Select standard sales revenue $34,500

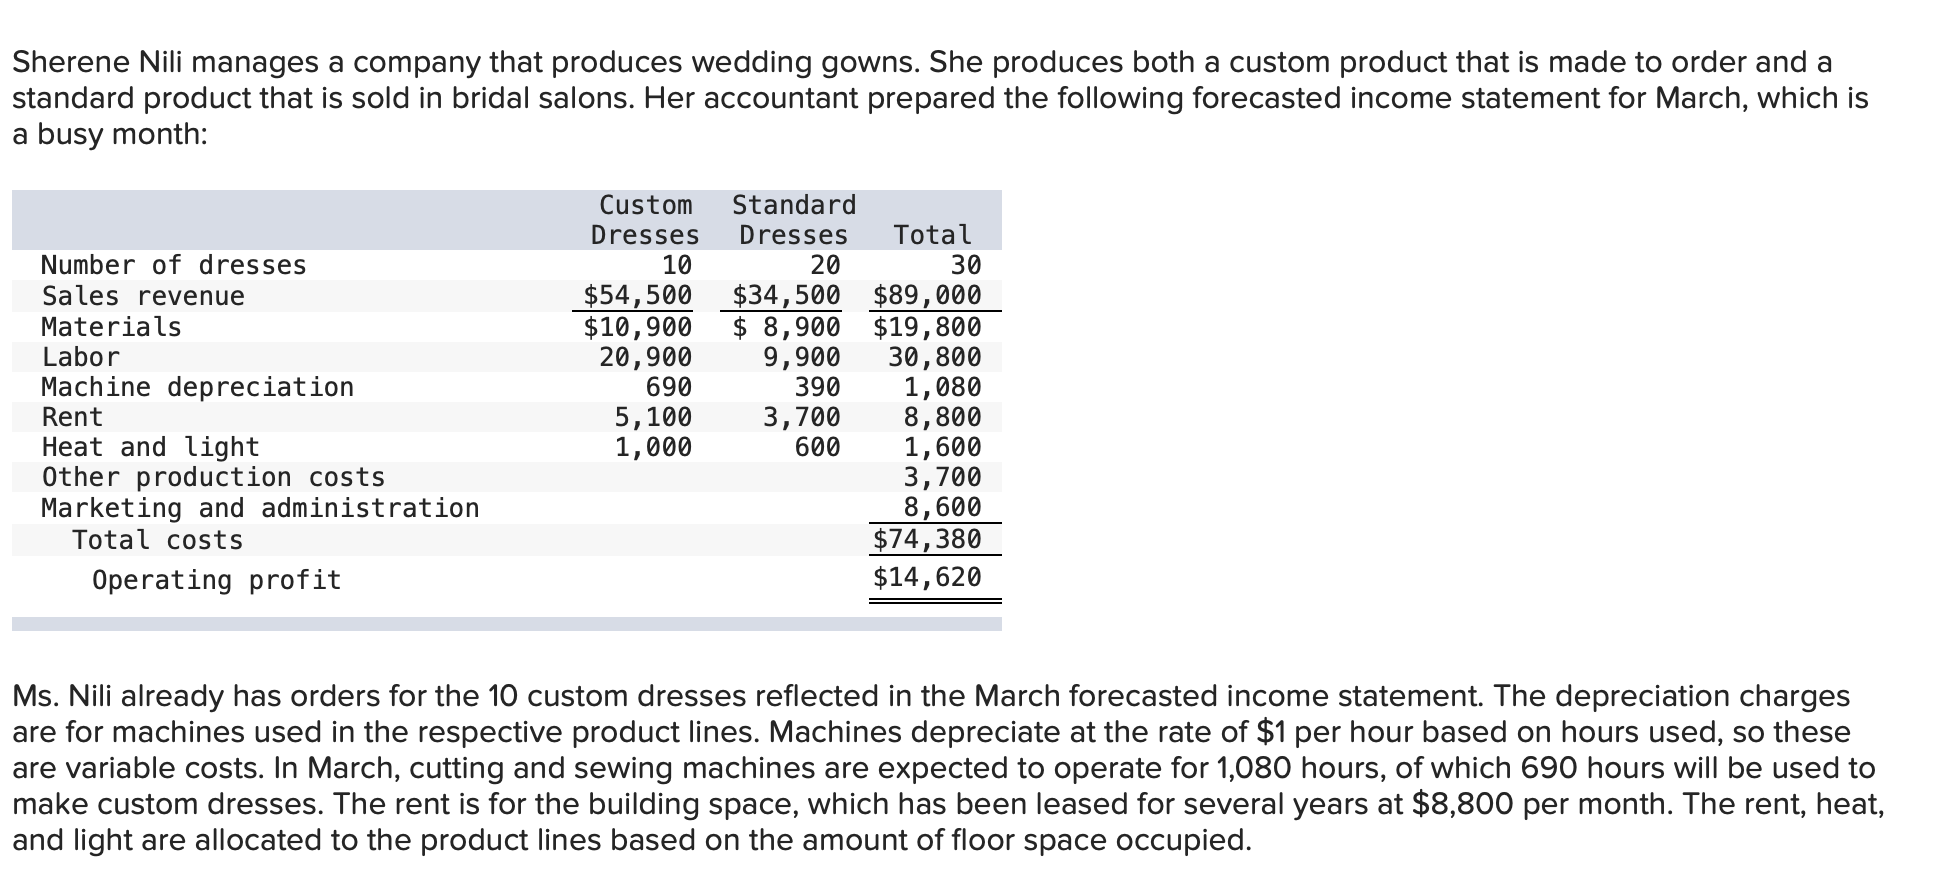[786, 296]
